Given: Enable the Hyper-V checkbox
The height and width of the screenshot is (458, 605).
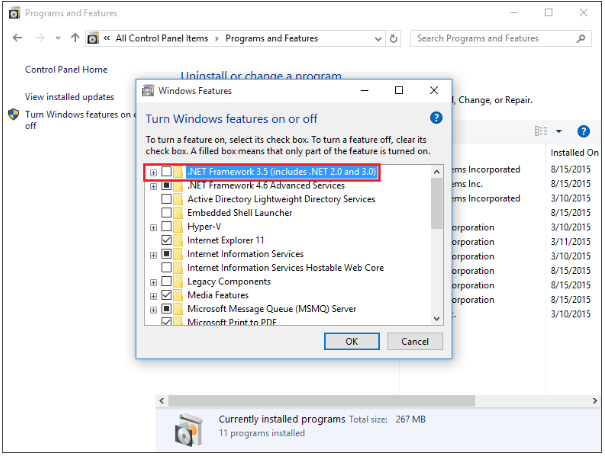Looking at the screenshot, I should tap(166, 226).
